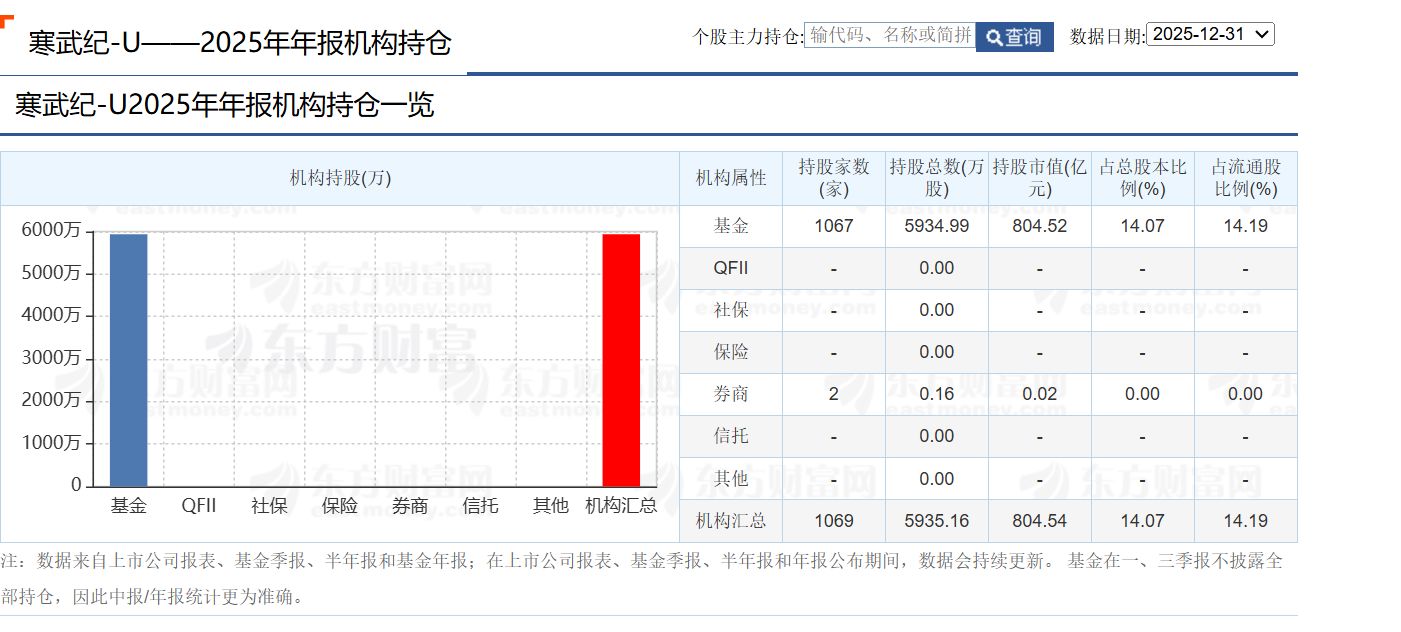Click the red 机构汇总 bar in chart
The image size is (1401, 632).
[621, 360]
